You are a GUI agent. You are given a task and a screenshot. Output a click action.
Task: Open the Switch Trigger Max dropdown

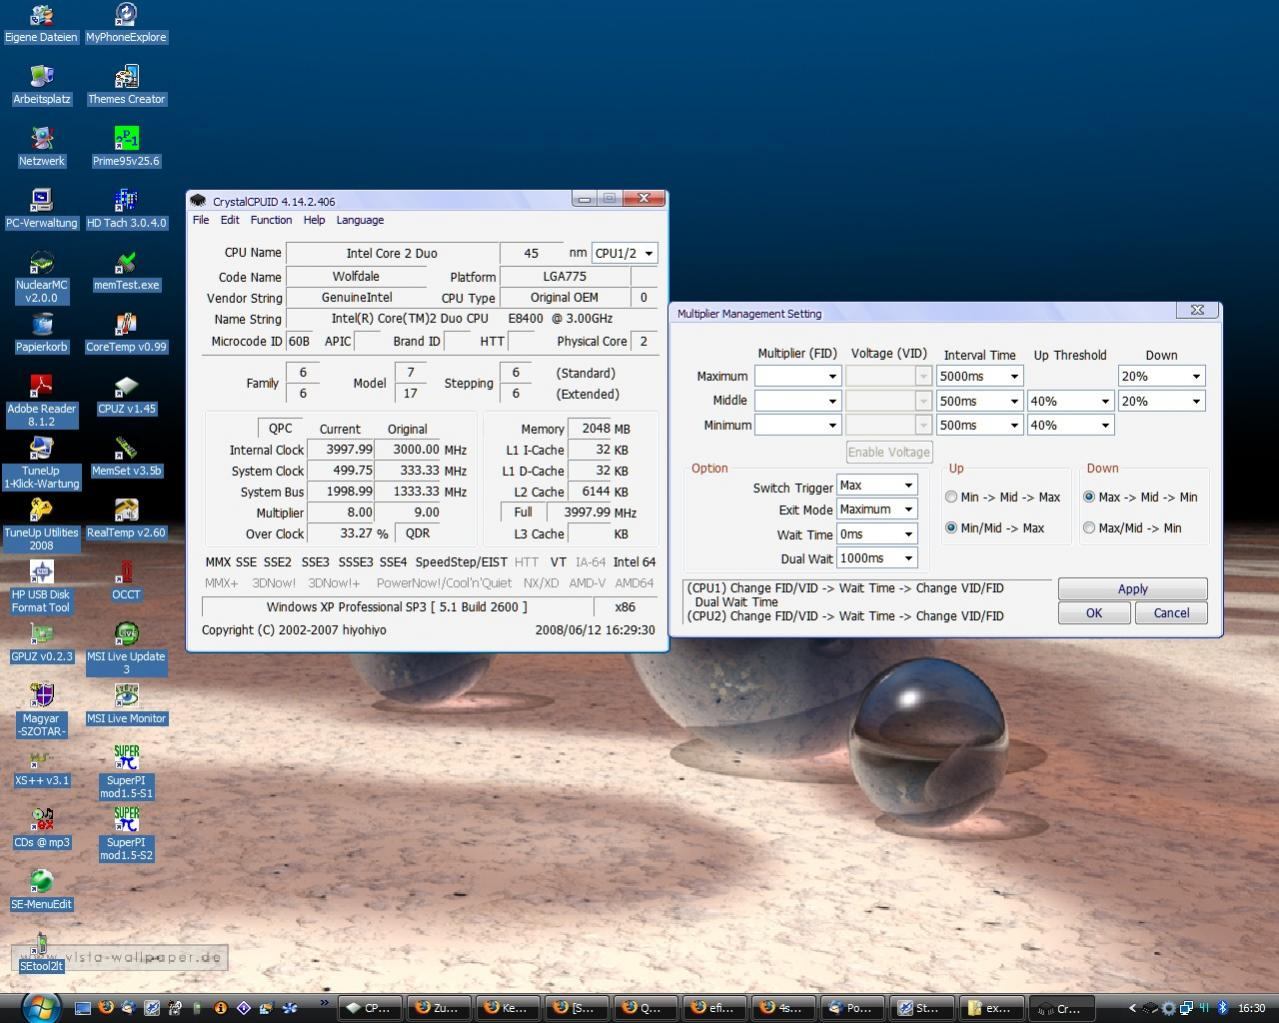[877, 486]
